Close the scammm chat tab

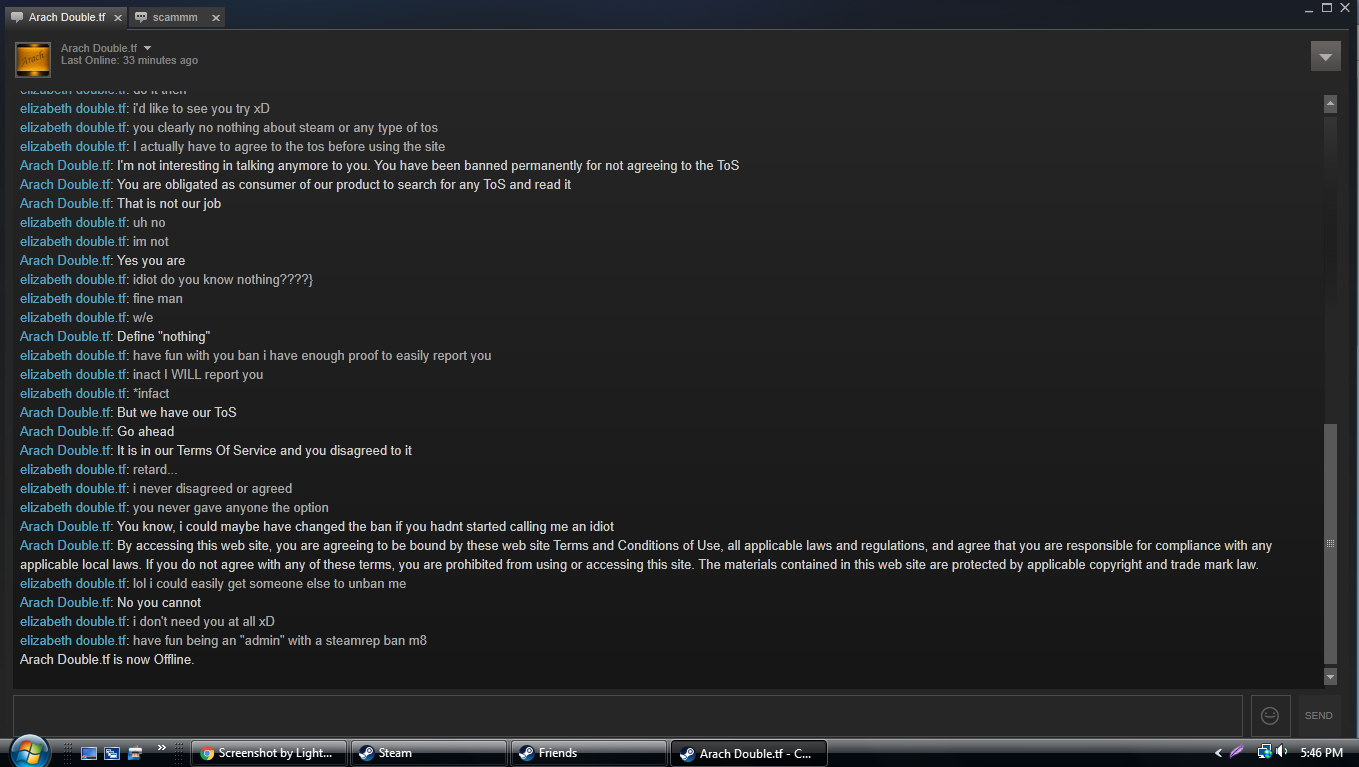point(215,18)
